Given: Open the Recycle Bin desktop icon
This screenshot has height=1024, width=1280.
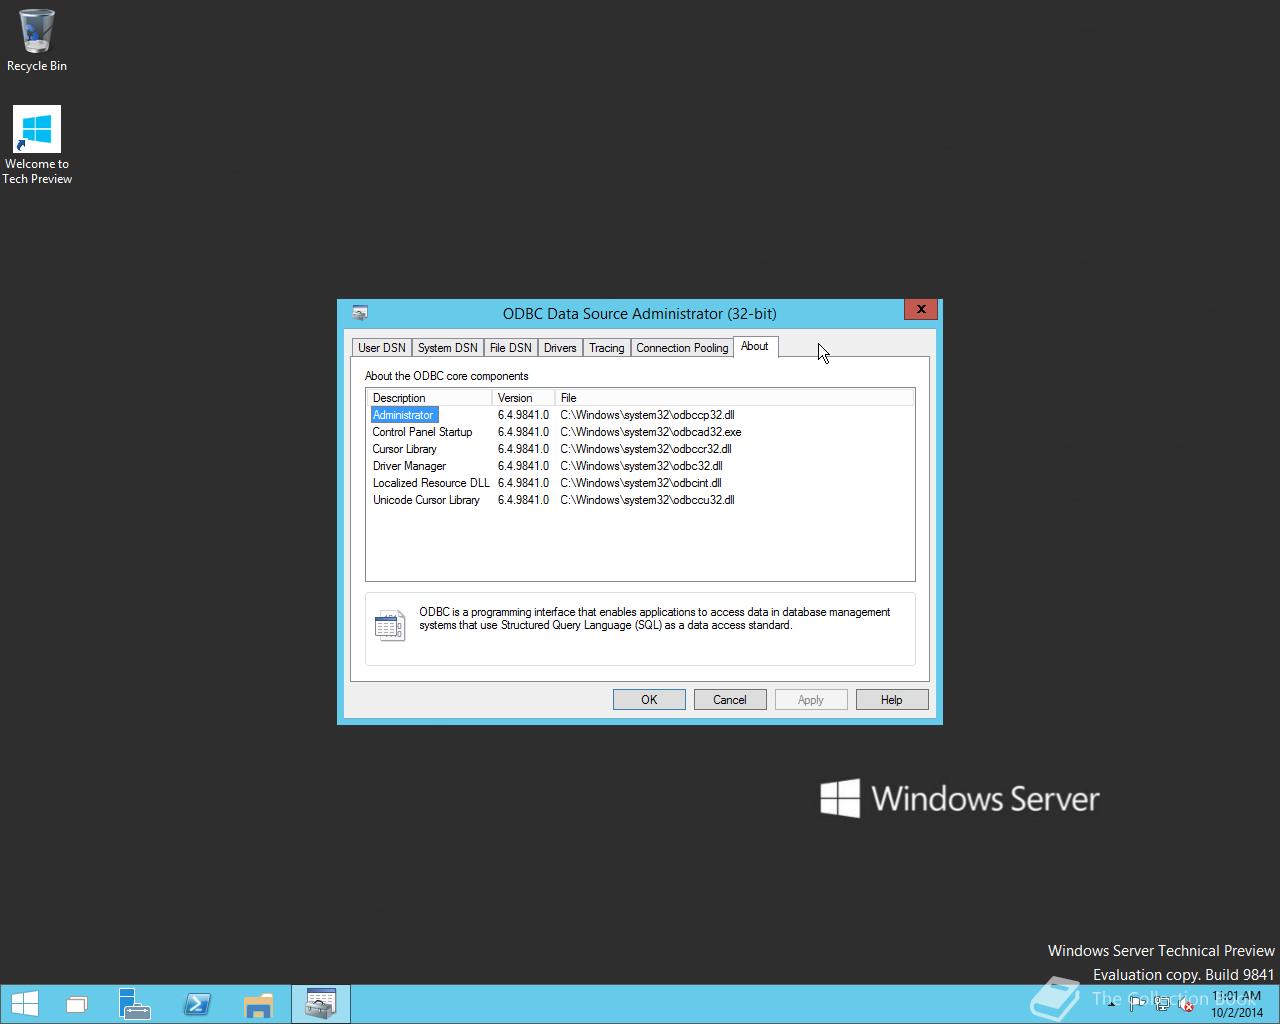Looking at the screenshot, I should (37, 41).
